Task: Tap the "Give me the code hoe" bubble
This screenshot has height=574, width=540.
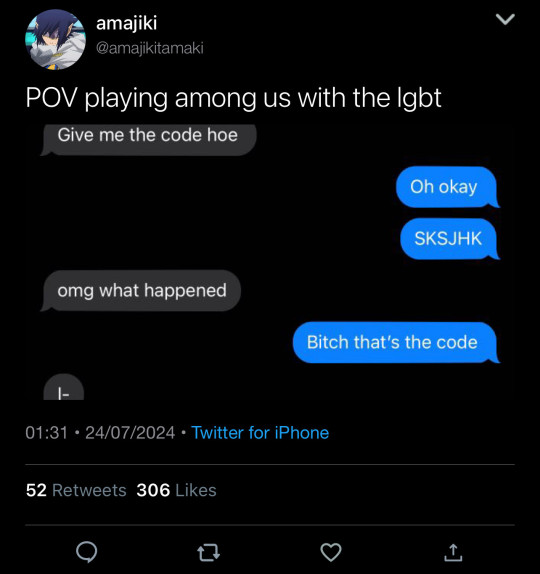Action: [x=148, y=140]
